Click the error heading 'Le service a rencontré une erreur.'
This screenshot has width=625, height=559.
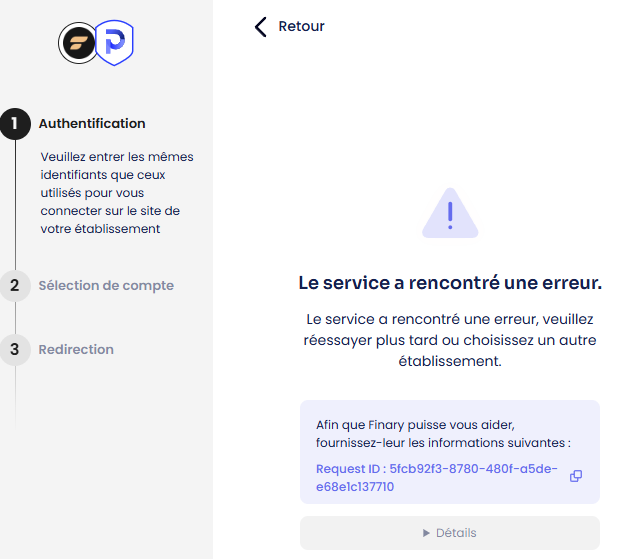450,283
